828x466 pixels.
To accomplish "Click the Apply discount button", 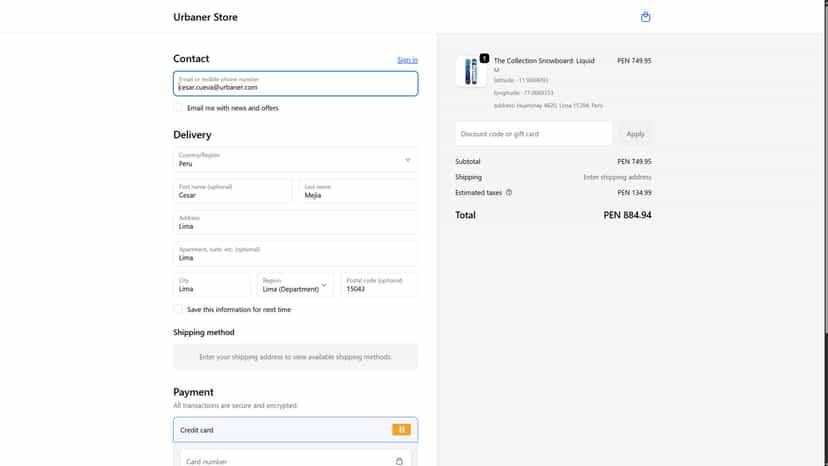I will tap(635, 134).
